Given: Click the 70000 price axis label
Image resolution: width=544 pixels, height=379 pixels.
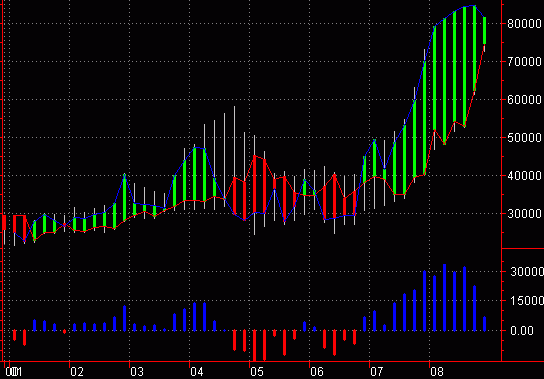Looking at the screenshot, I should click(x=524, y=62).
